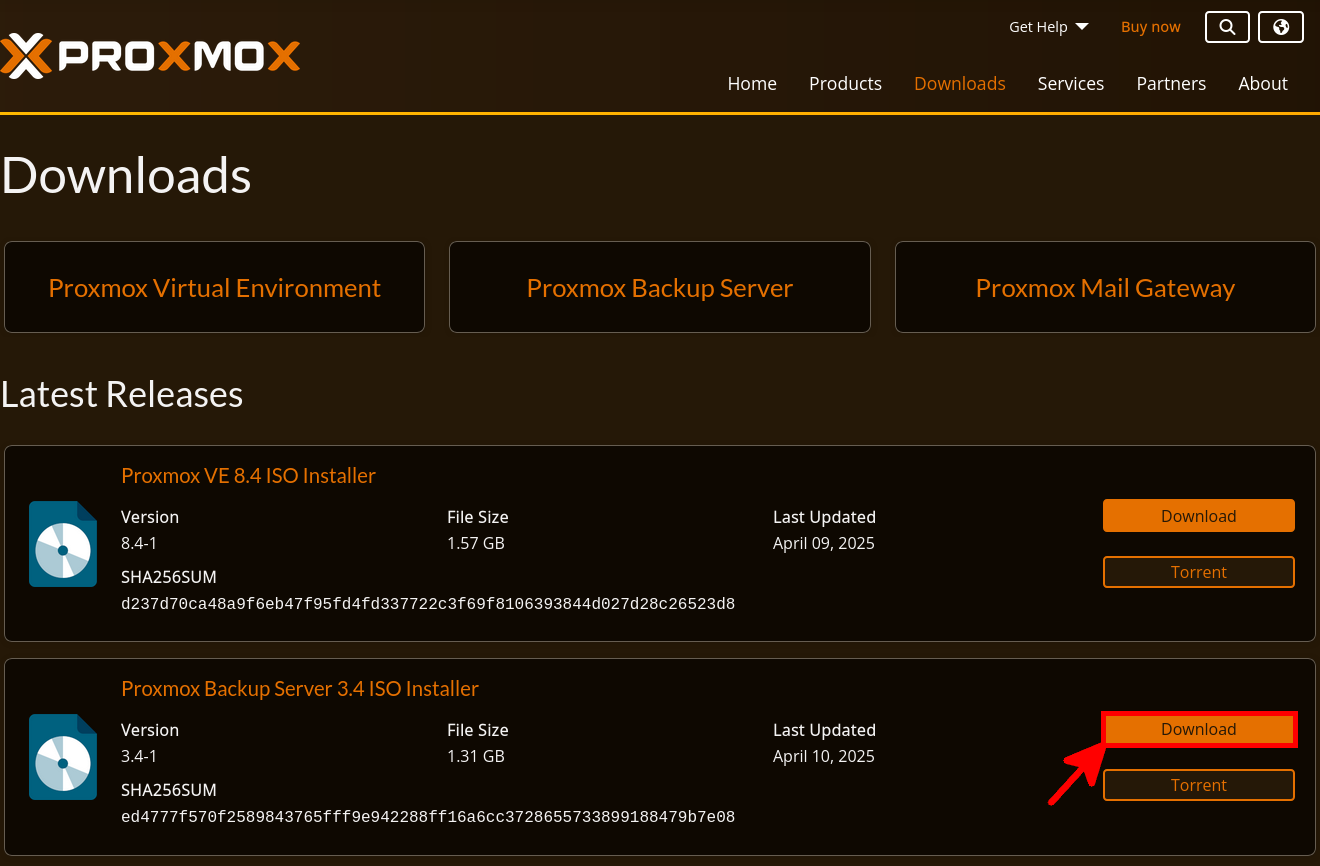
Task: Download the Proxmox VE 8.4 ISO
Action: [x=1198, y=515]
